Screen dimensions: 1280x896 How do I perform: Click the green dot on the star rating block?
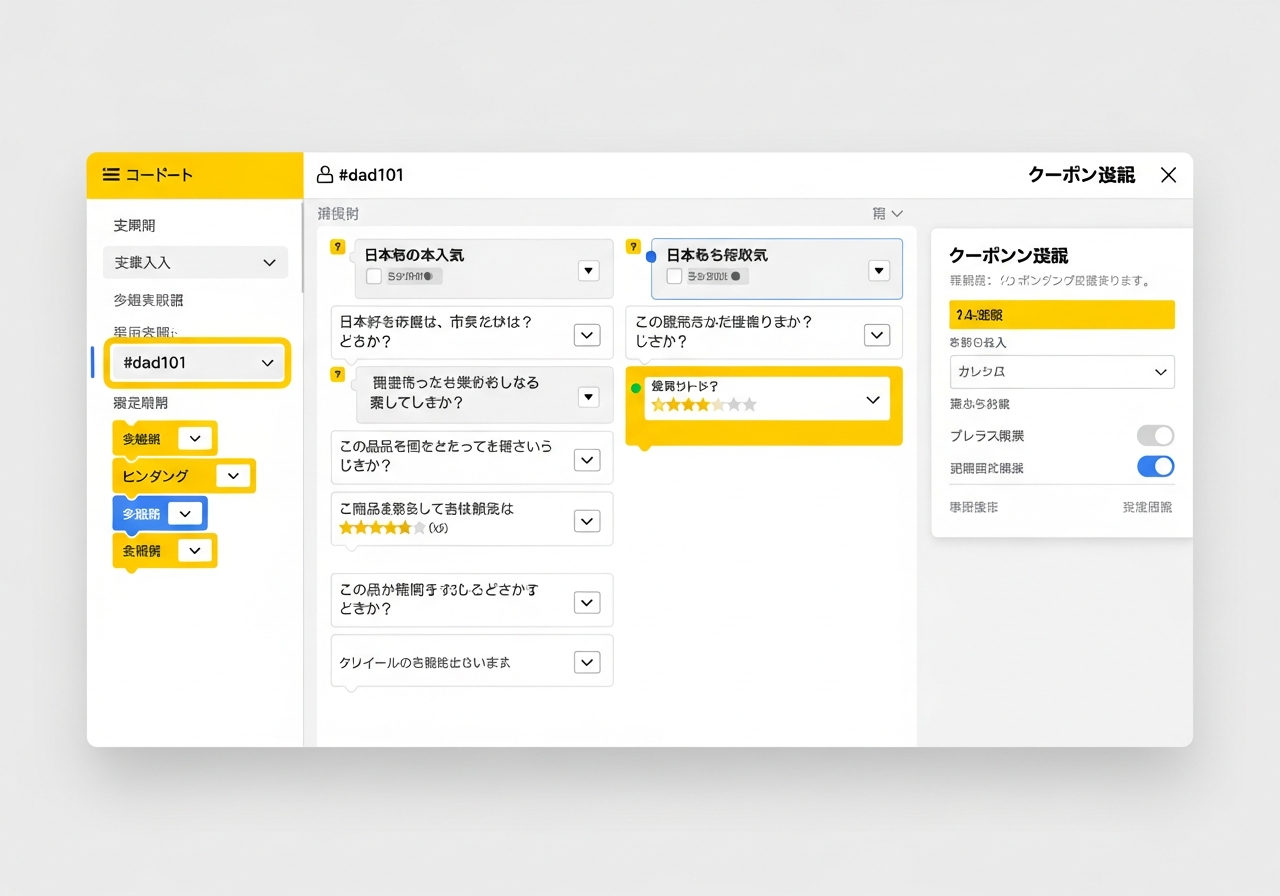point(636,387)
